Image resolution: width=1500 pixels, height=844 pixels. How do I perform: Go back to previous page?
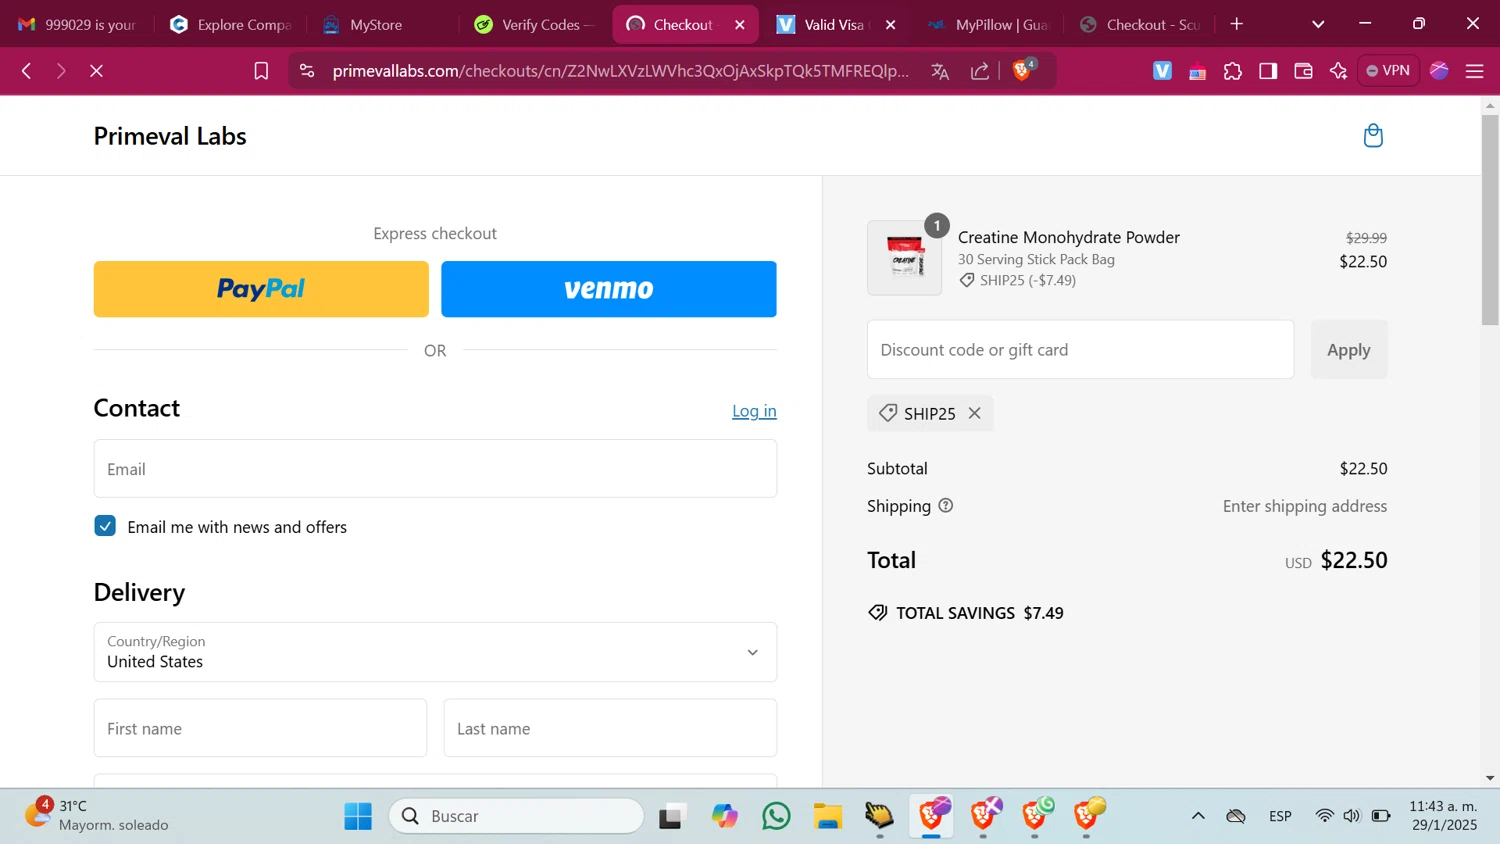coord(27,71)
